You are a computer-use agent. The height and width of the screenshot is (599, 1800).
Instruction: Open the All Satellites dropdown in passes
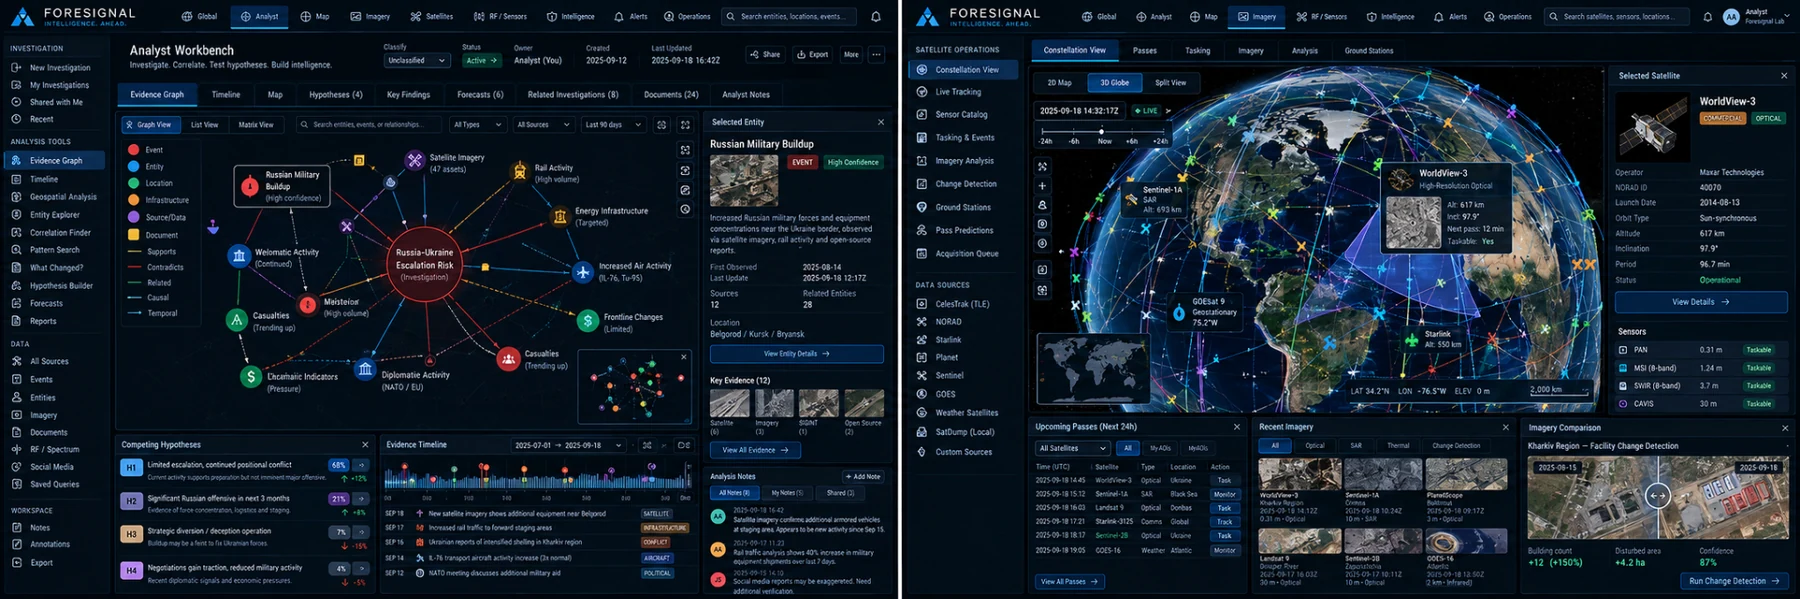[x=1072, y=448]
